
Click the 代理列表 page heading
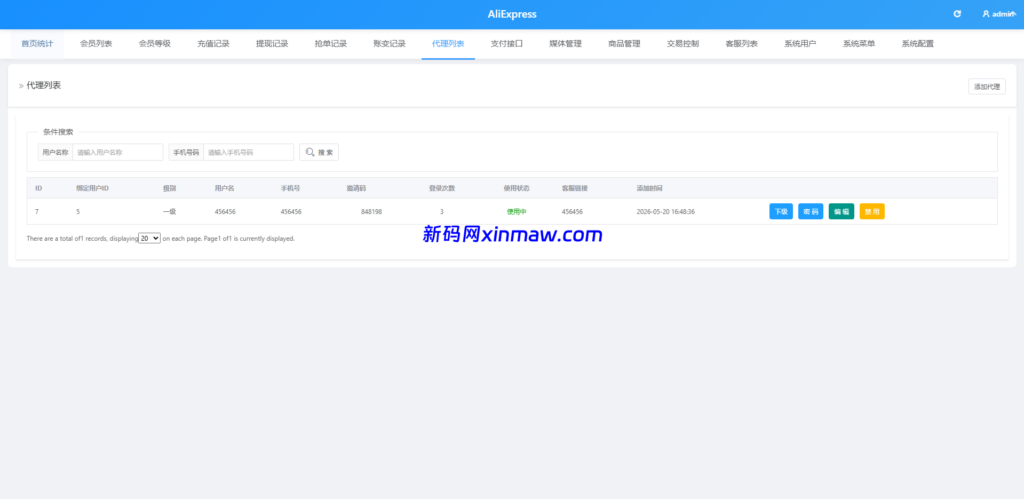[x=44, y=86]
